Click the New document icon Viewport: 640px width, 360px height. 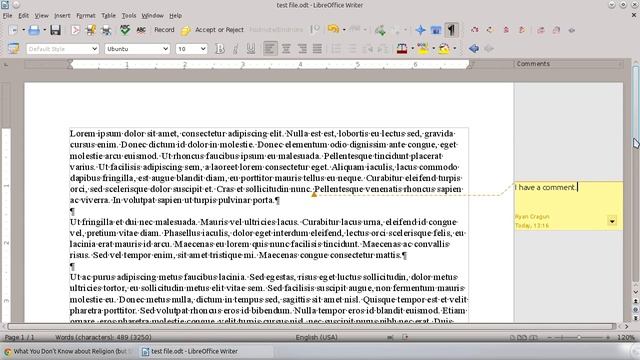13,30
